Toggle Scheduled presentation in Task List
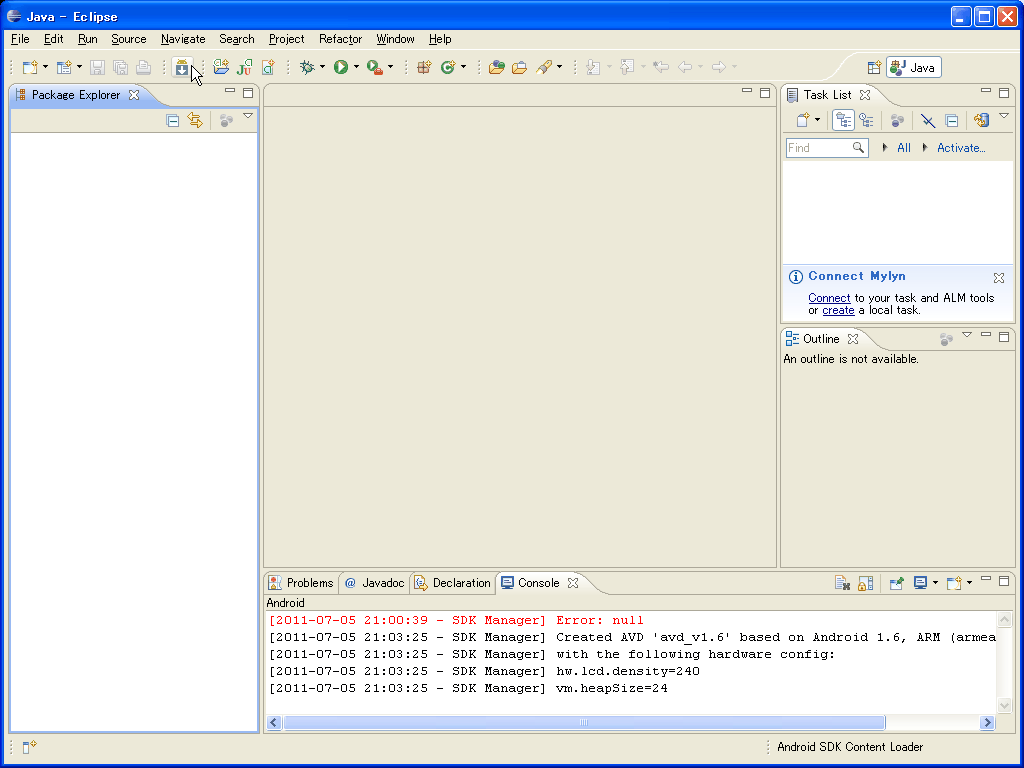The height and width of the screenshot is (768, 1024). [867, 120]
